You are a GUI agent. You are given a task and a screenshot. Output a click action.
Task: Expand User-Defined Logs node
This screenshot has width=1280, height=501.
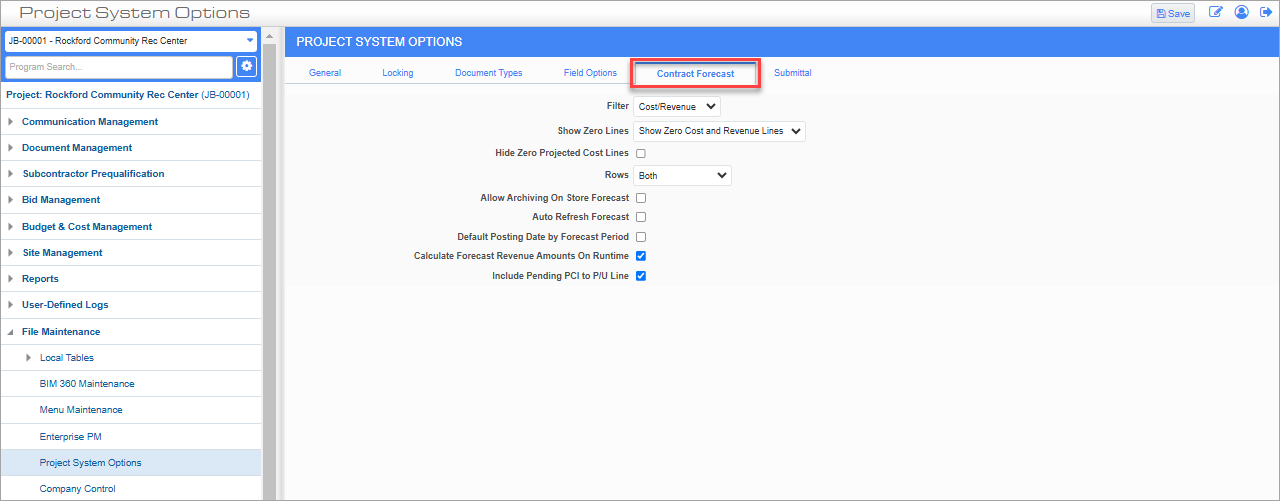(10, 305)
